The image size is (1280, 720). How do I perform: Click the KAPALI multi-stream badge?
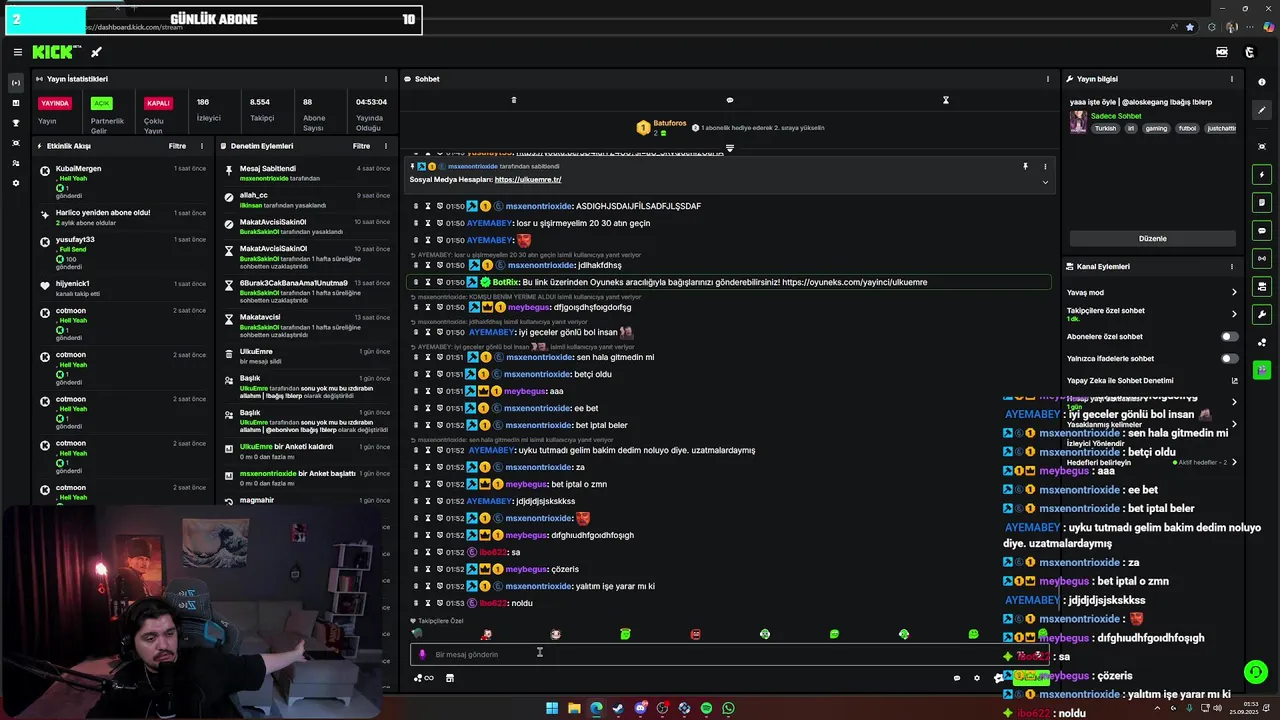[x=158, y=103]
